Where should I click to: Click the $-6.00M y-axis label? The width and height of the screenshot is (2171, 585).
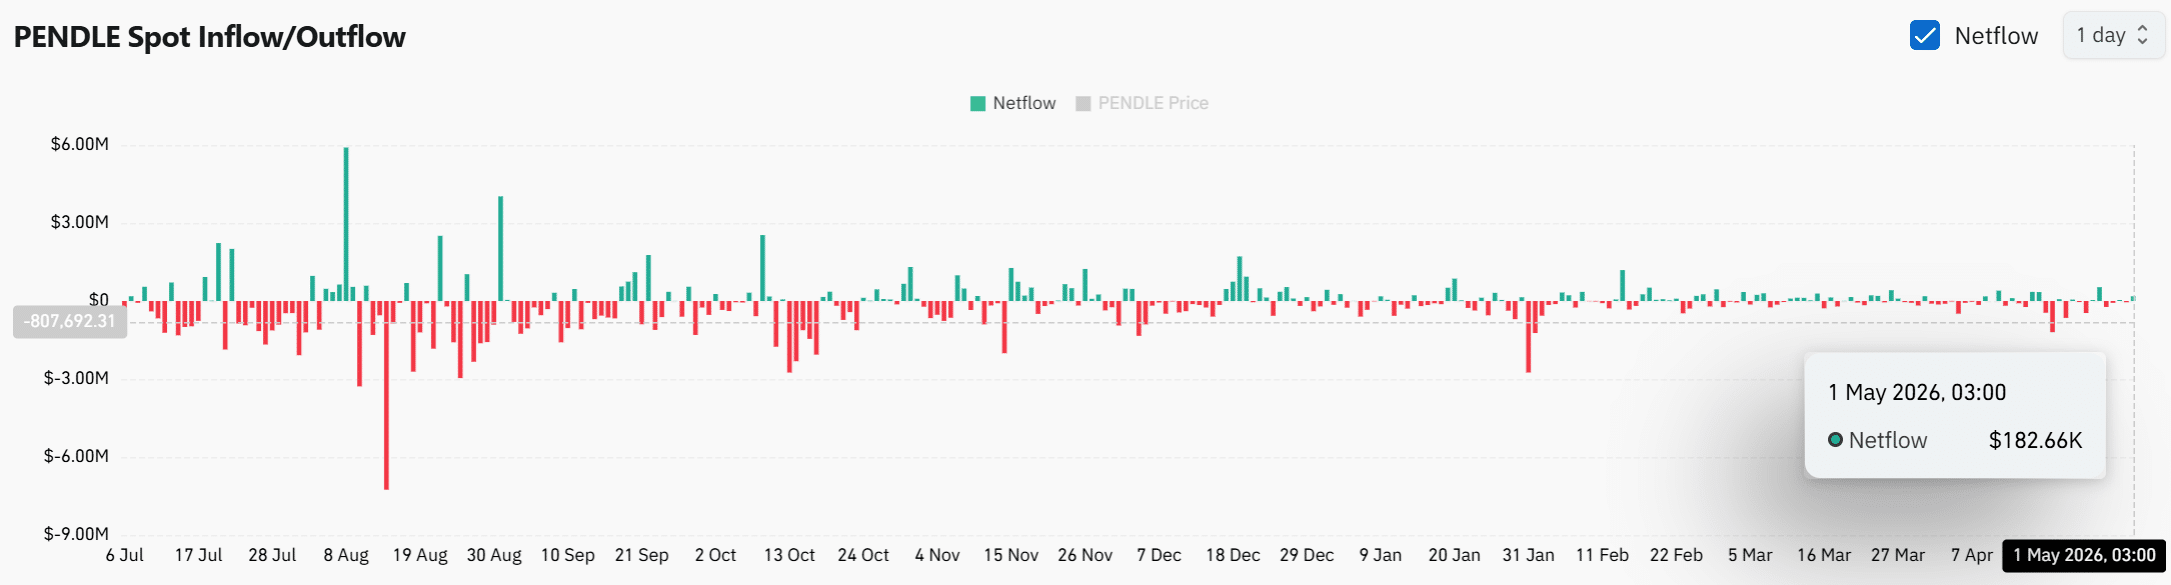(x=77, y=456)
